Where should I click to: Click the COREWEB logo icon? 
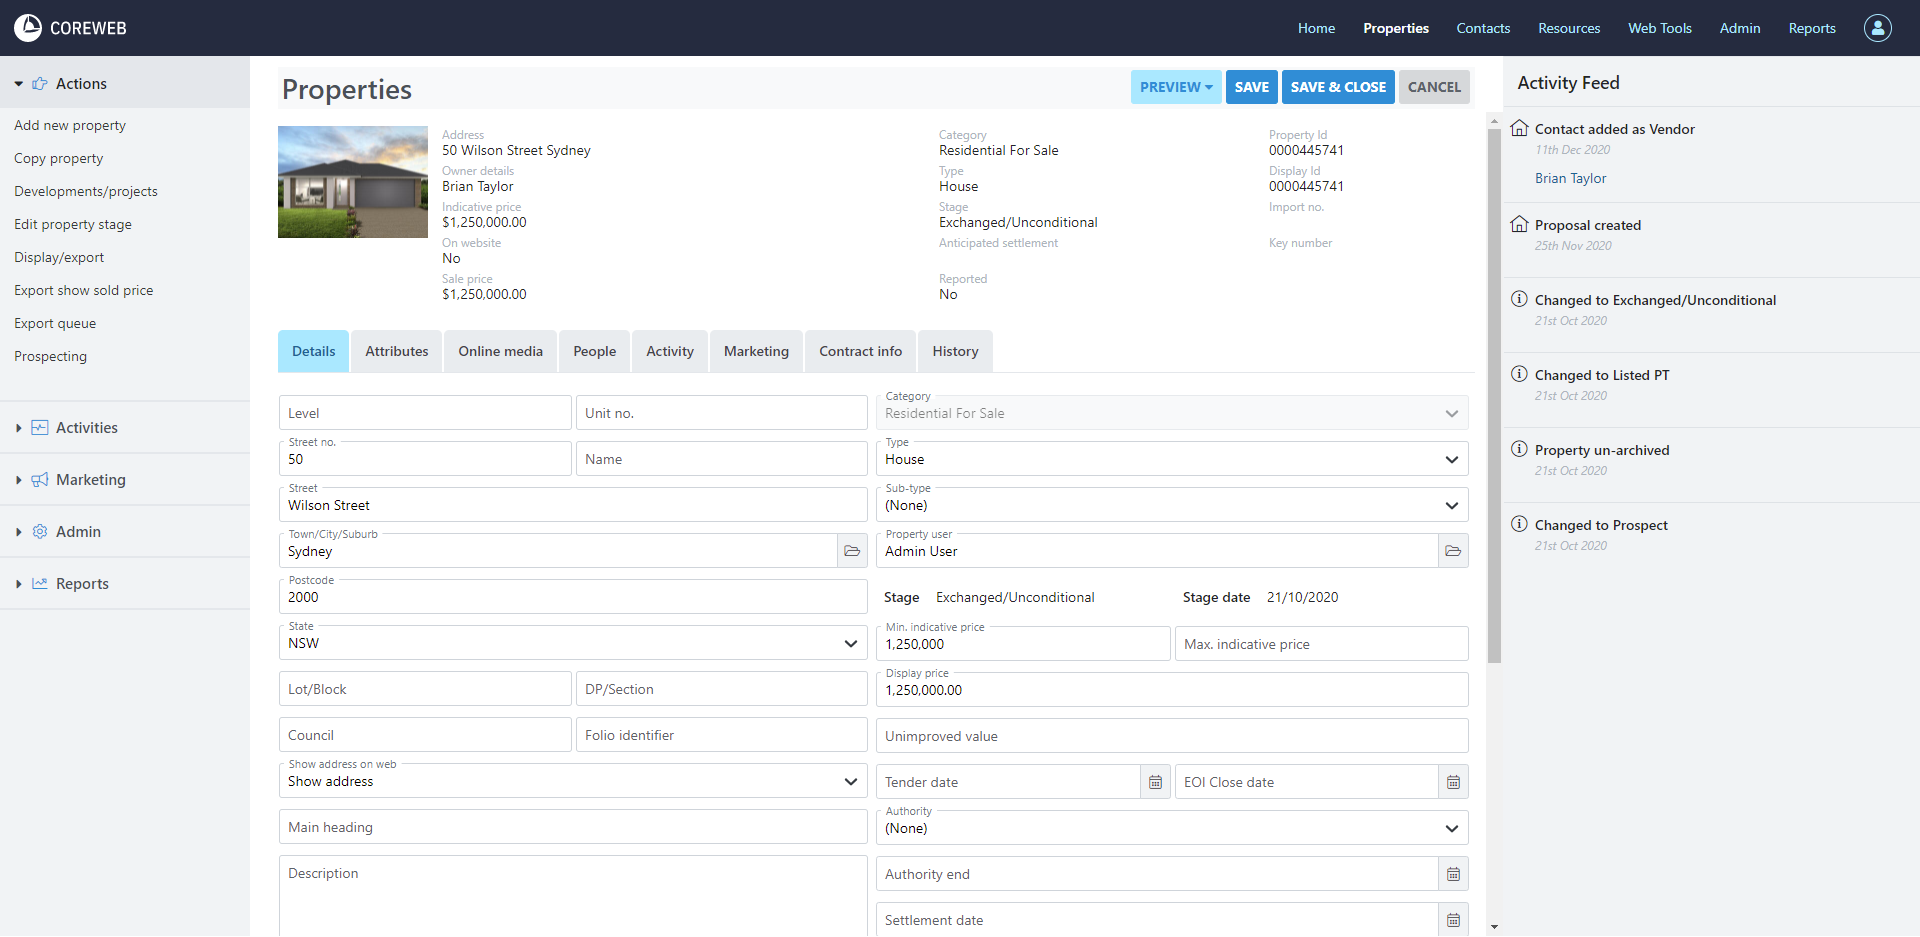(28, 28)
